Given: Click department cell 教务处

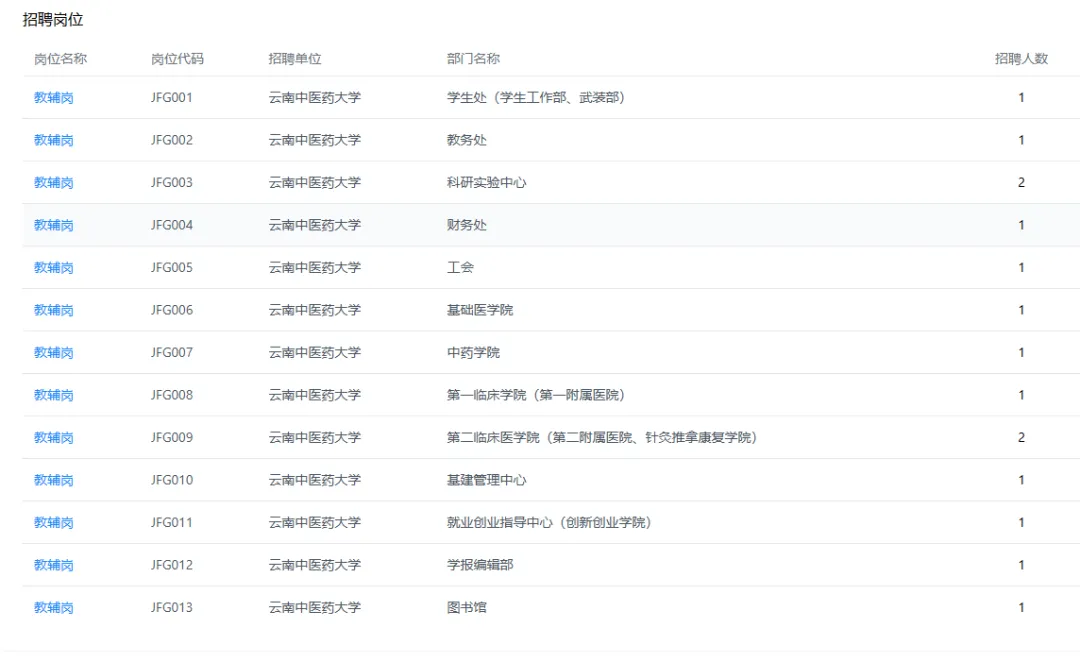Looking at the screenshot, I should [x=466, y=141].
